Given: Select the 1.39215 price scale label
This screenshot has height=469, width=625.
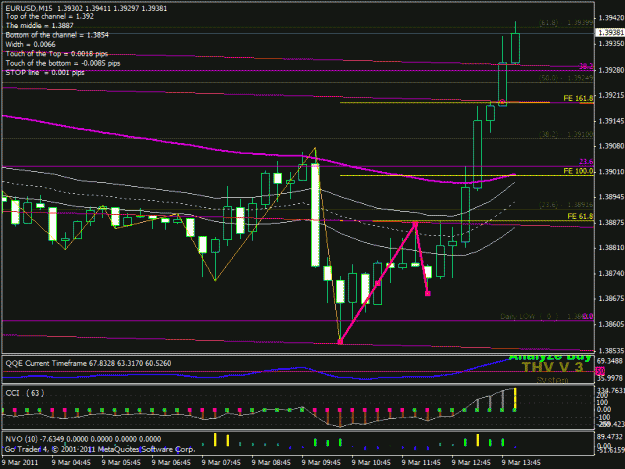Looking at the screenshot, I should 611,96.
